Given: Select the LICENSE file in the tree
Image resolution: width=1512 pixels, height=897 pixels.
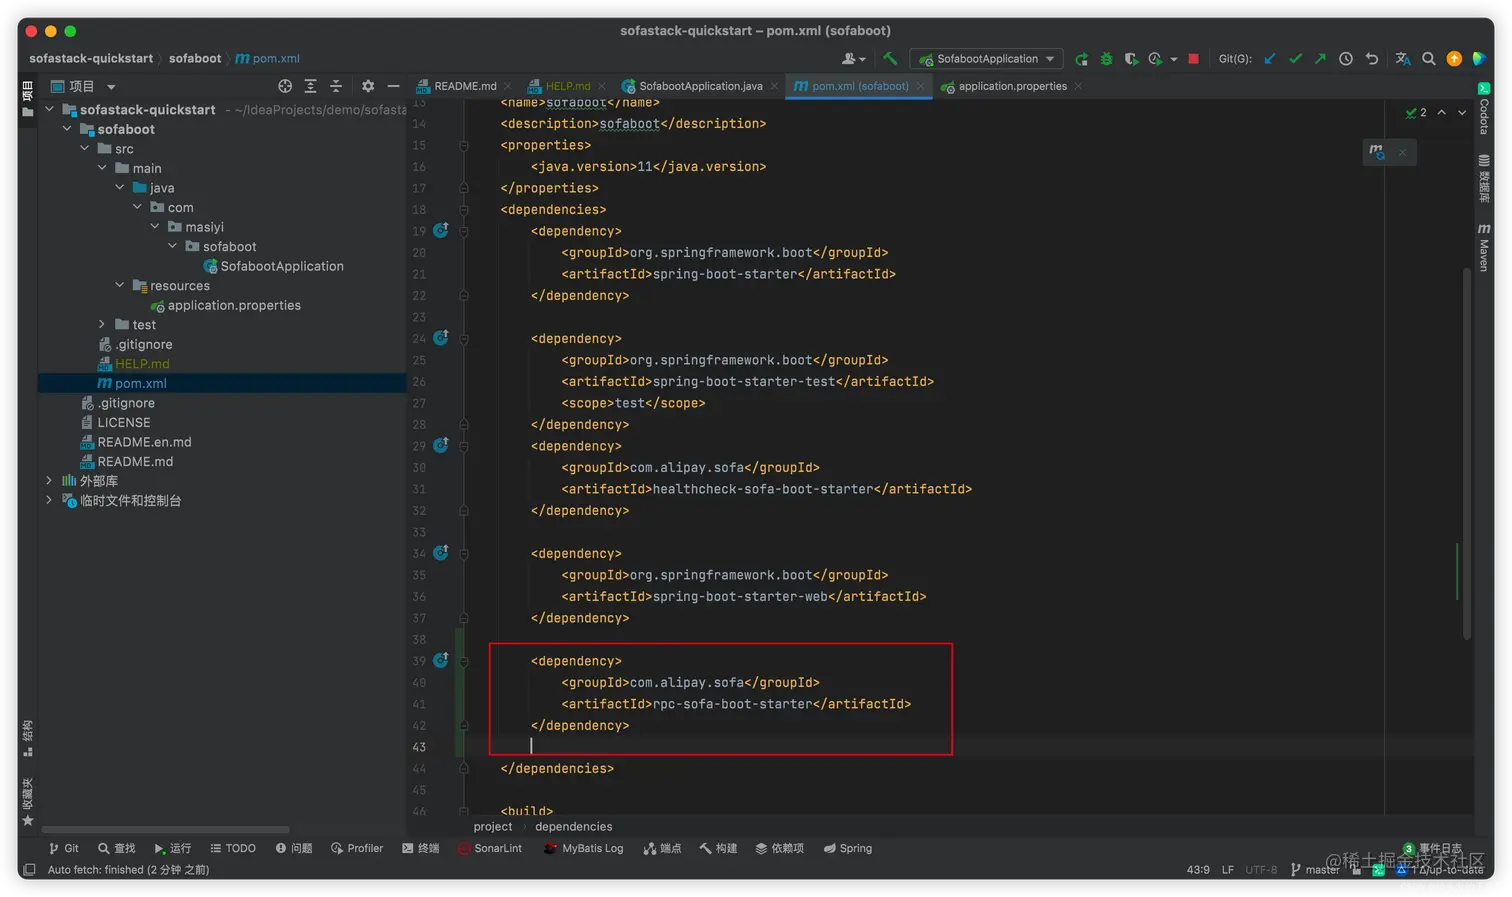Looking at the screenshot, I should (x=124, y=423).
